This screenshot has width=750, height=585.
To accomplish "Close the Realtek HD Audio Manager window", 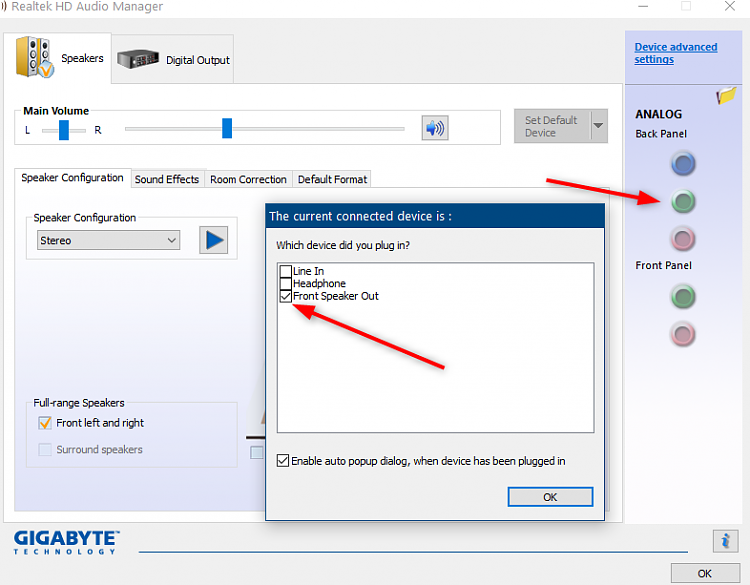I will click(729, 6).
